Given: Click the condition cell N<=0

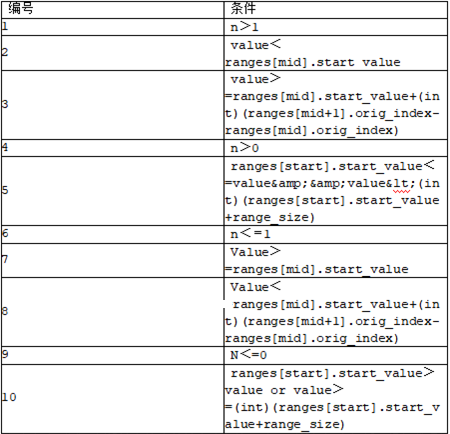Looking at the screenshot, I should pyautogui.click(x=336, y=355).
